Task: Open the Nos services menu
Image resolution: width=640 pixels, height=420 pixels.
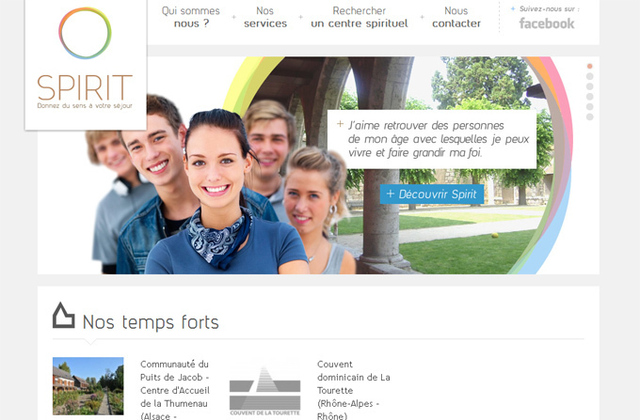Action: click(x=265, y=17)
